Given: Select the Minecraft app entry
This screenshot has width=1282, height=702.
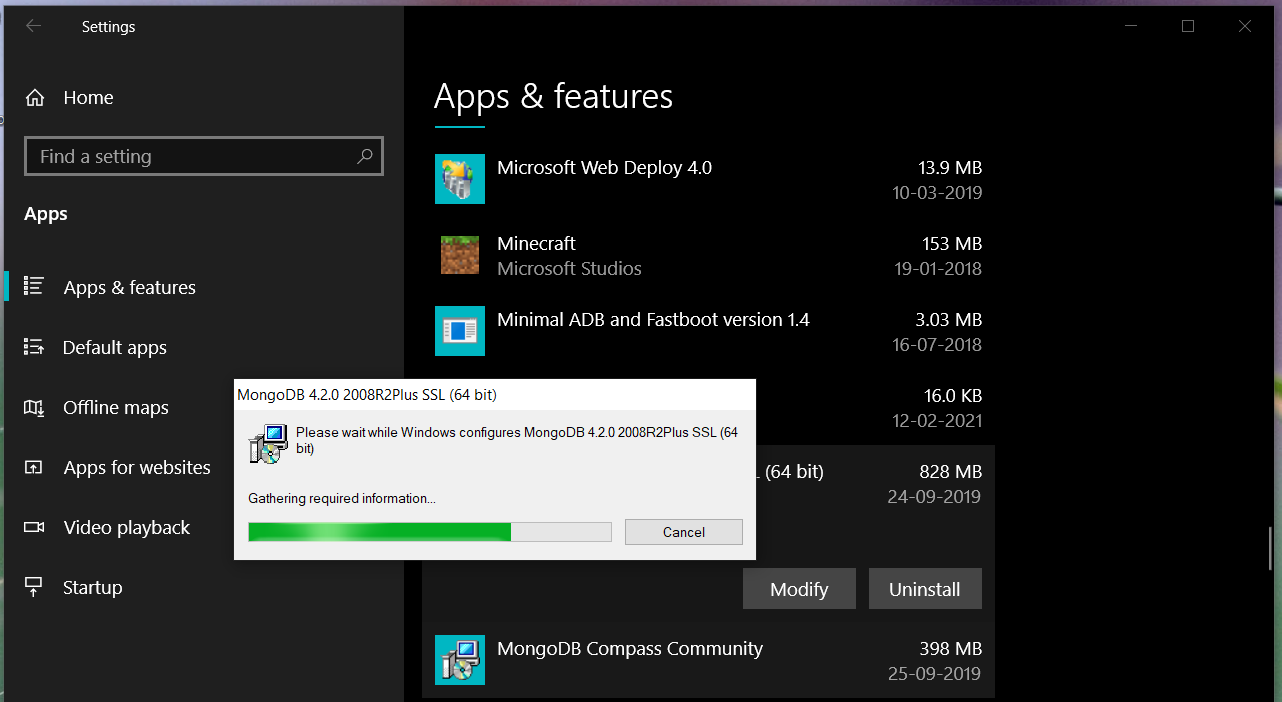Looking at the screenshot, I should (708, 255).
